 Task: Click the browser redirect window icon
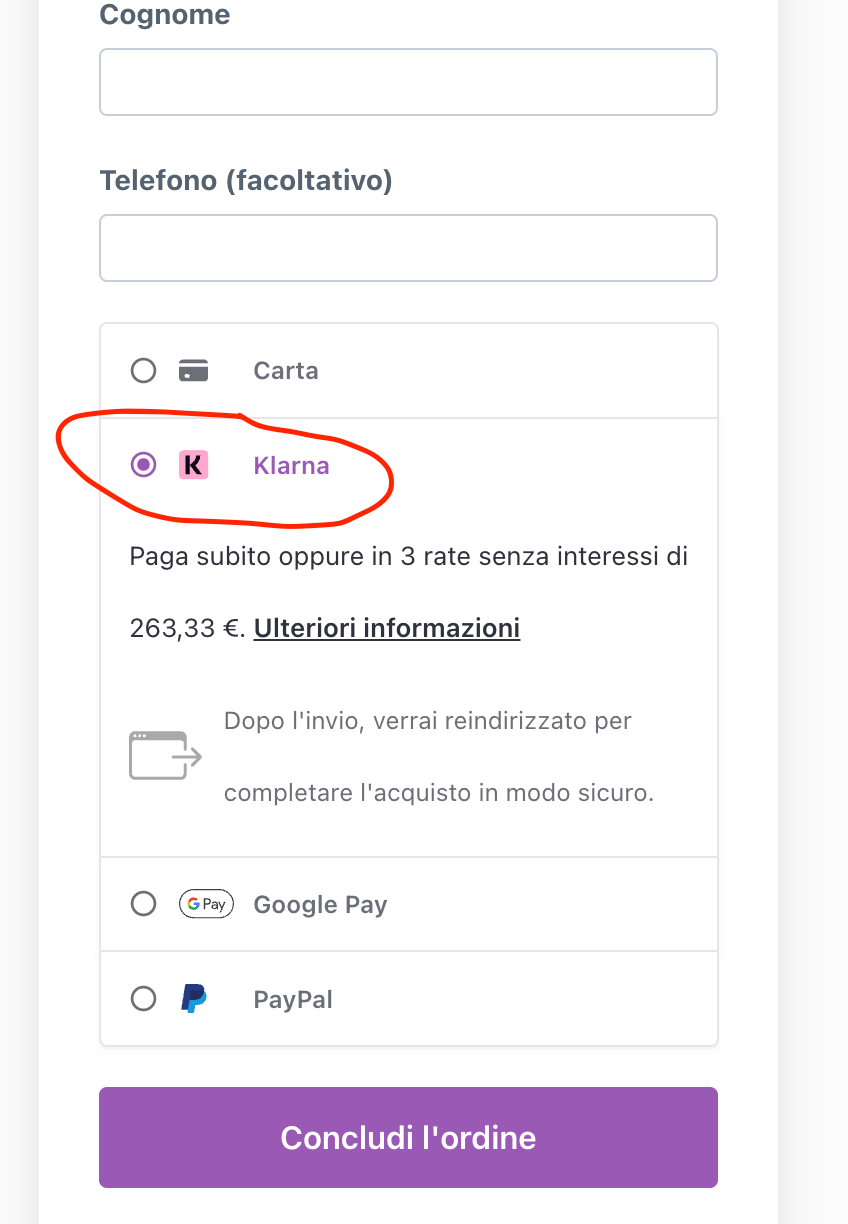[165, 756]
